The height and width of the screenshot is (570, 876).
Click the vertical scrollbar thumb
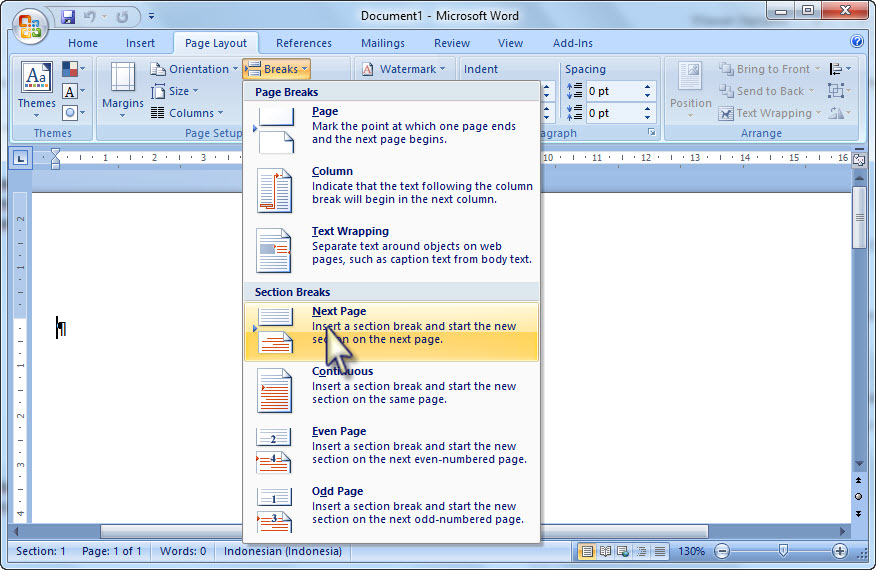point(859,217)
